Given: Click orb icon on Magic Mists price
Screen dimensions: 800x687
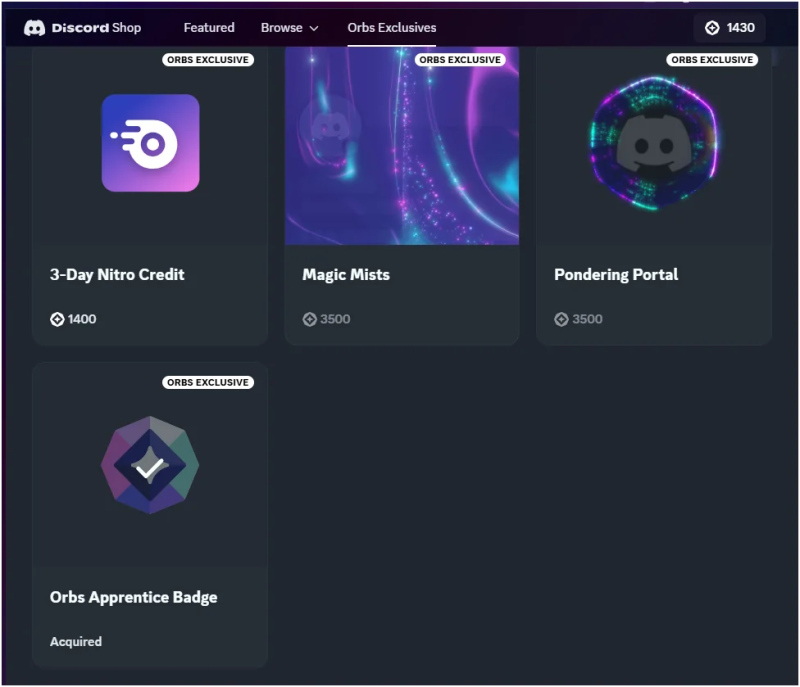Looking at the screenshot, I should tap(309, 320).
